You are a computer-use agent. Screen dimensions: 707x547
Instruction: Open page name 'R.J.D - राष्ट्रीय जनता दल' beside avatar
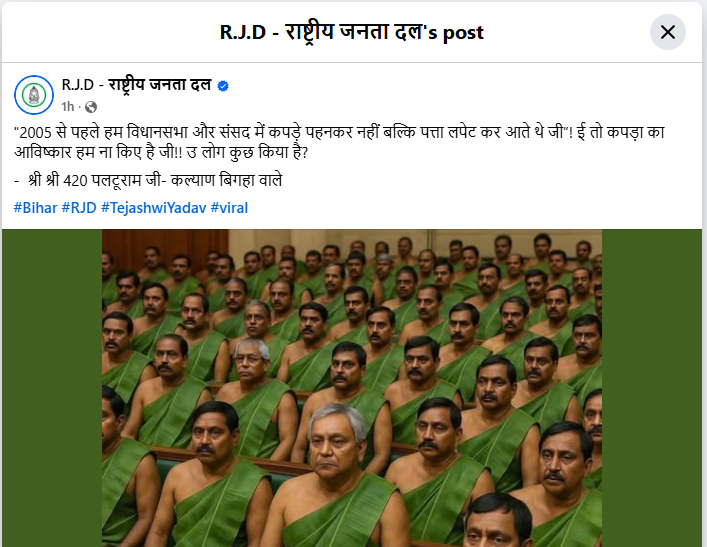point(136,85)
